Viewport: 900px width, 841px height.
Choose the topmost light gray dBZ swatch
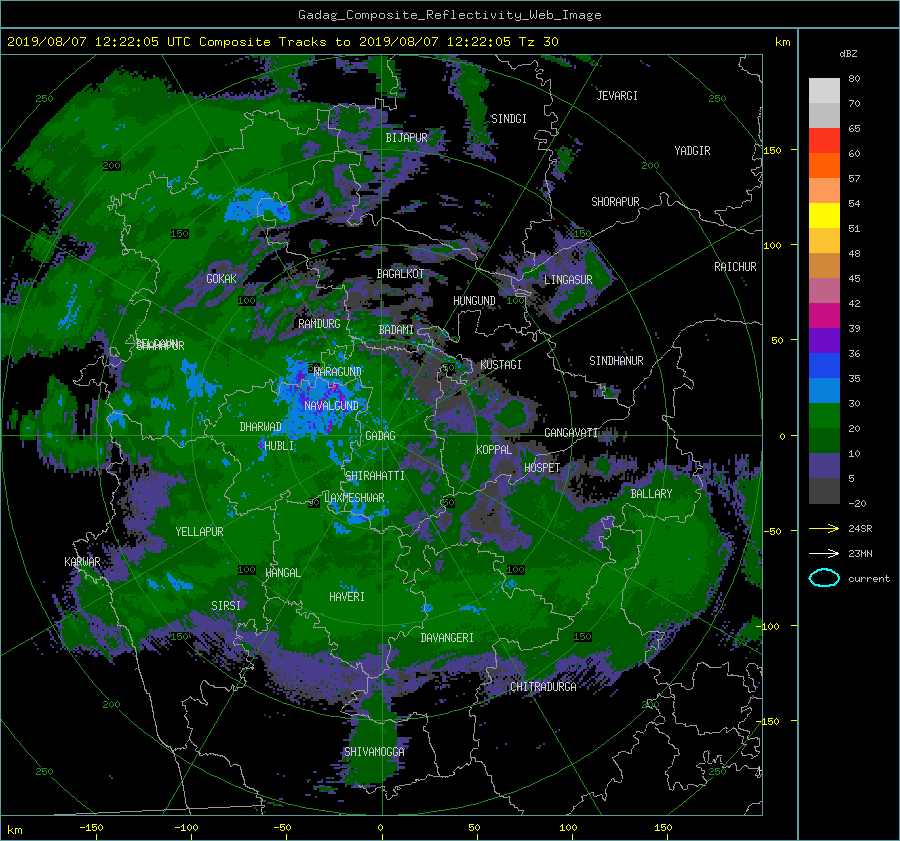(x=824, y=91)
